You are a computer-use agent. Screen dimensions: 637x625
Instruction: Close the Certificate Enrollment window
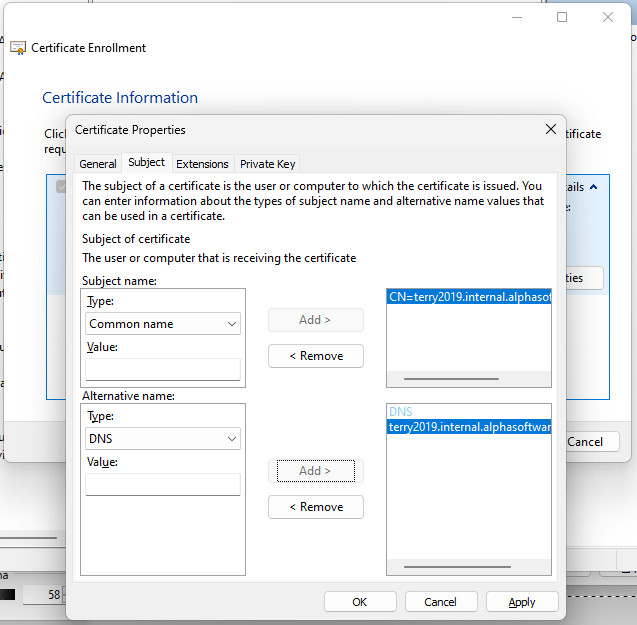point(608,17)
